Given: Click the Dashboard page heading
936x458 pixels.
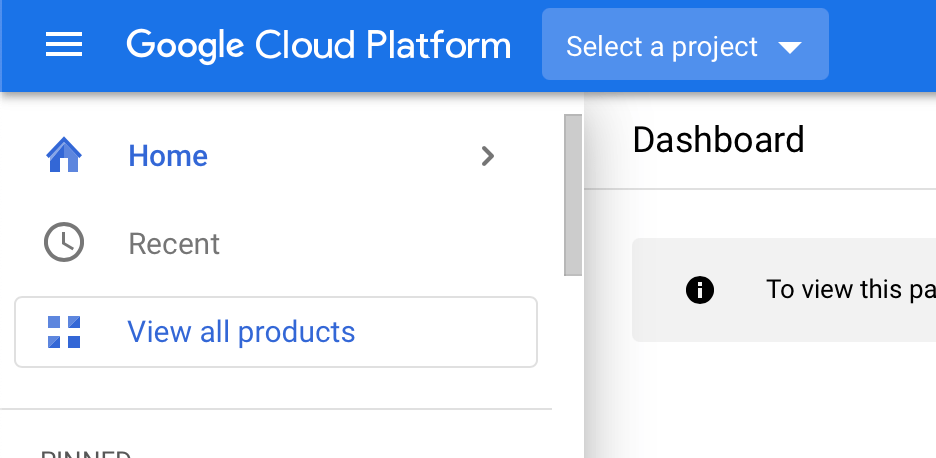Looking at the screenshot, I should tap(718, 140).
